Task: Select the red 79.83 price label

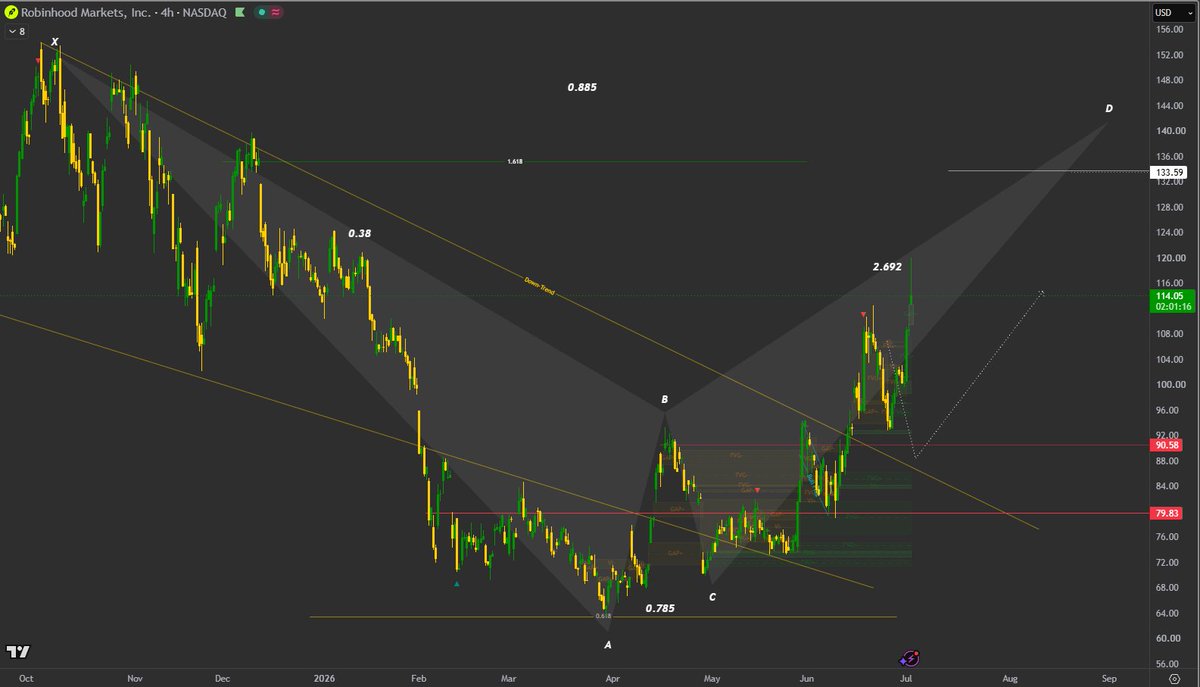Action: [x=1166, y=513]
